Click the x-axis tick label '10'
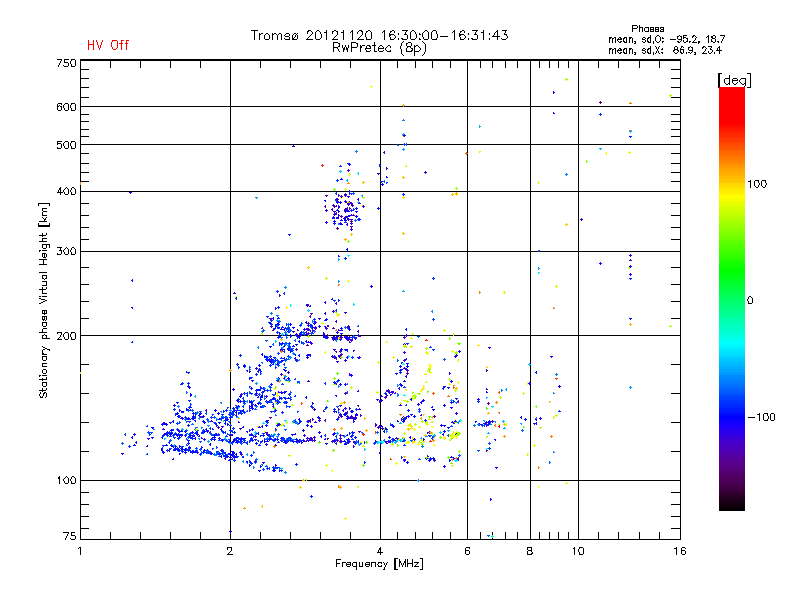The width and height of the screenshot is (800, 600). tap(578, 551)
